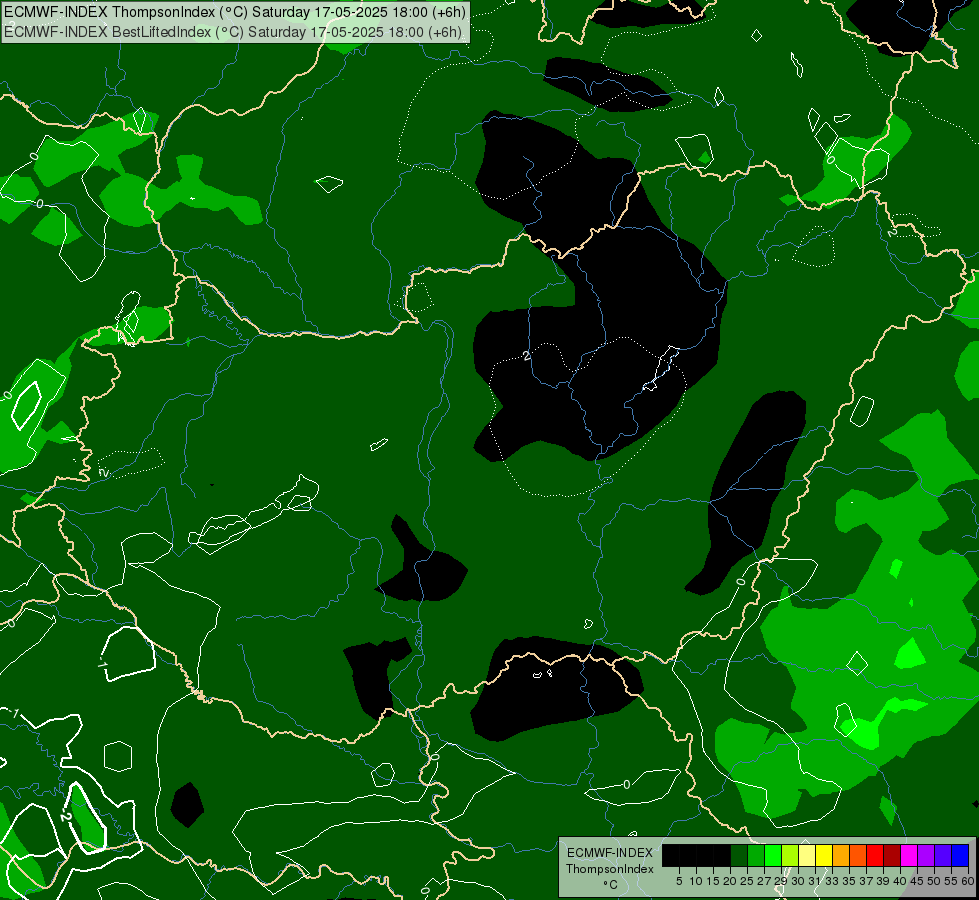The image size is (979, 900).
Task: Click the medium green 25-27 legend swatch
Action: 756,855
